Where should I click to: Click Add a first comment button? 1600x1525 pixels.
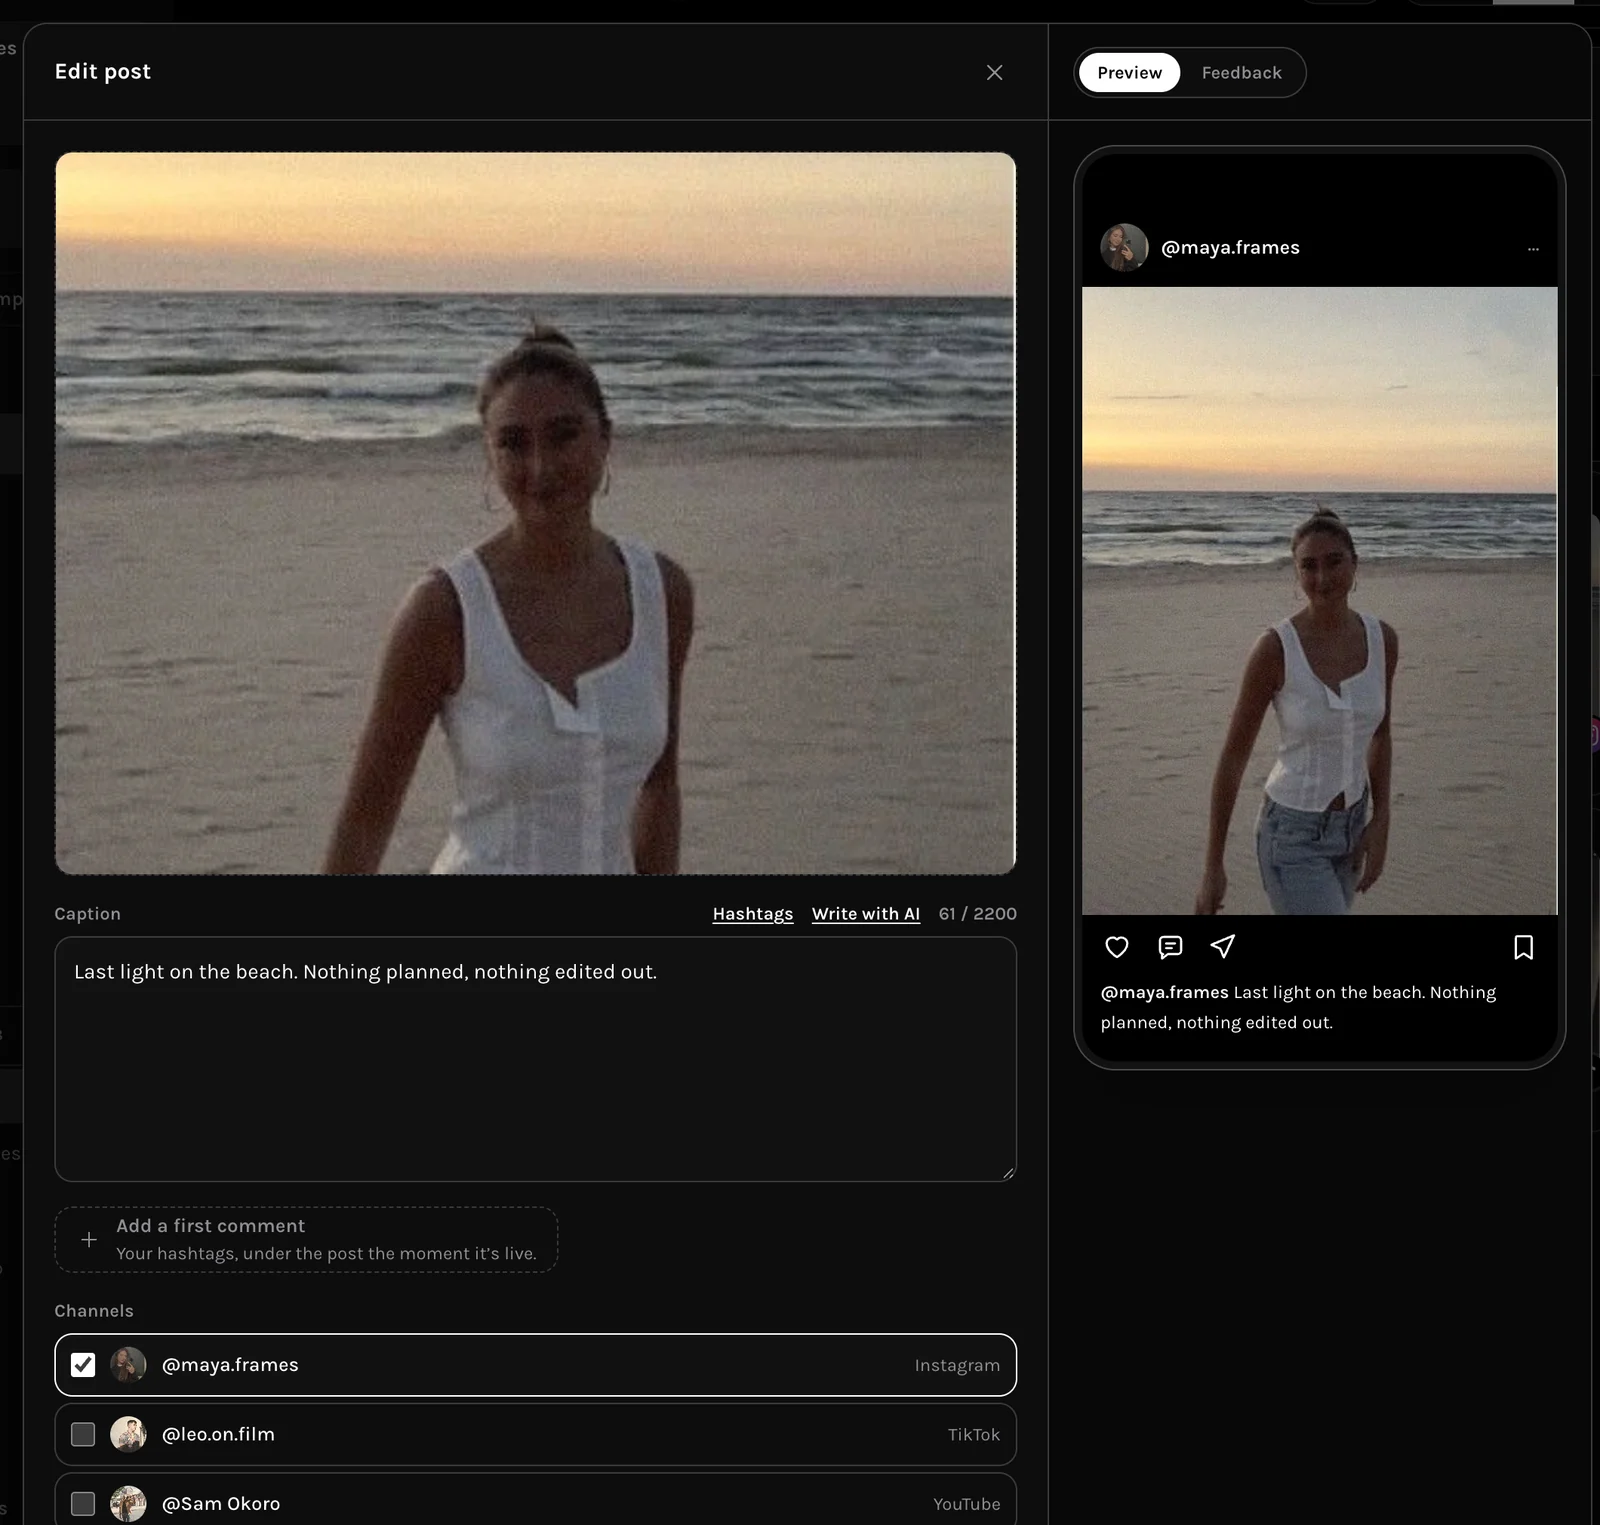pos(306,1240)
